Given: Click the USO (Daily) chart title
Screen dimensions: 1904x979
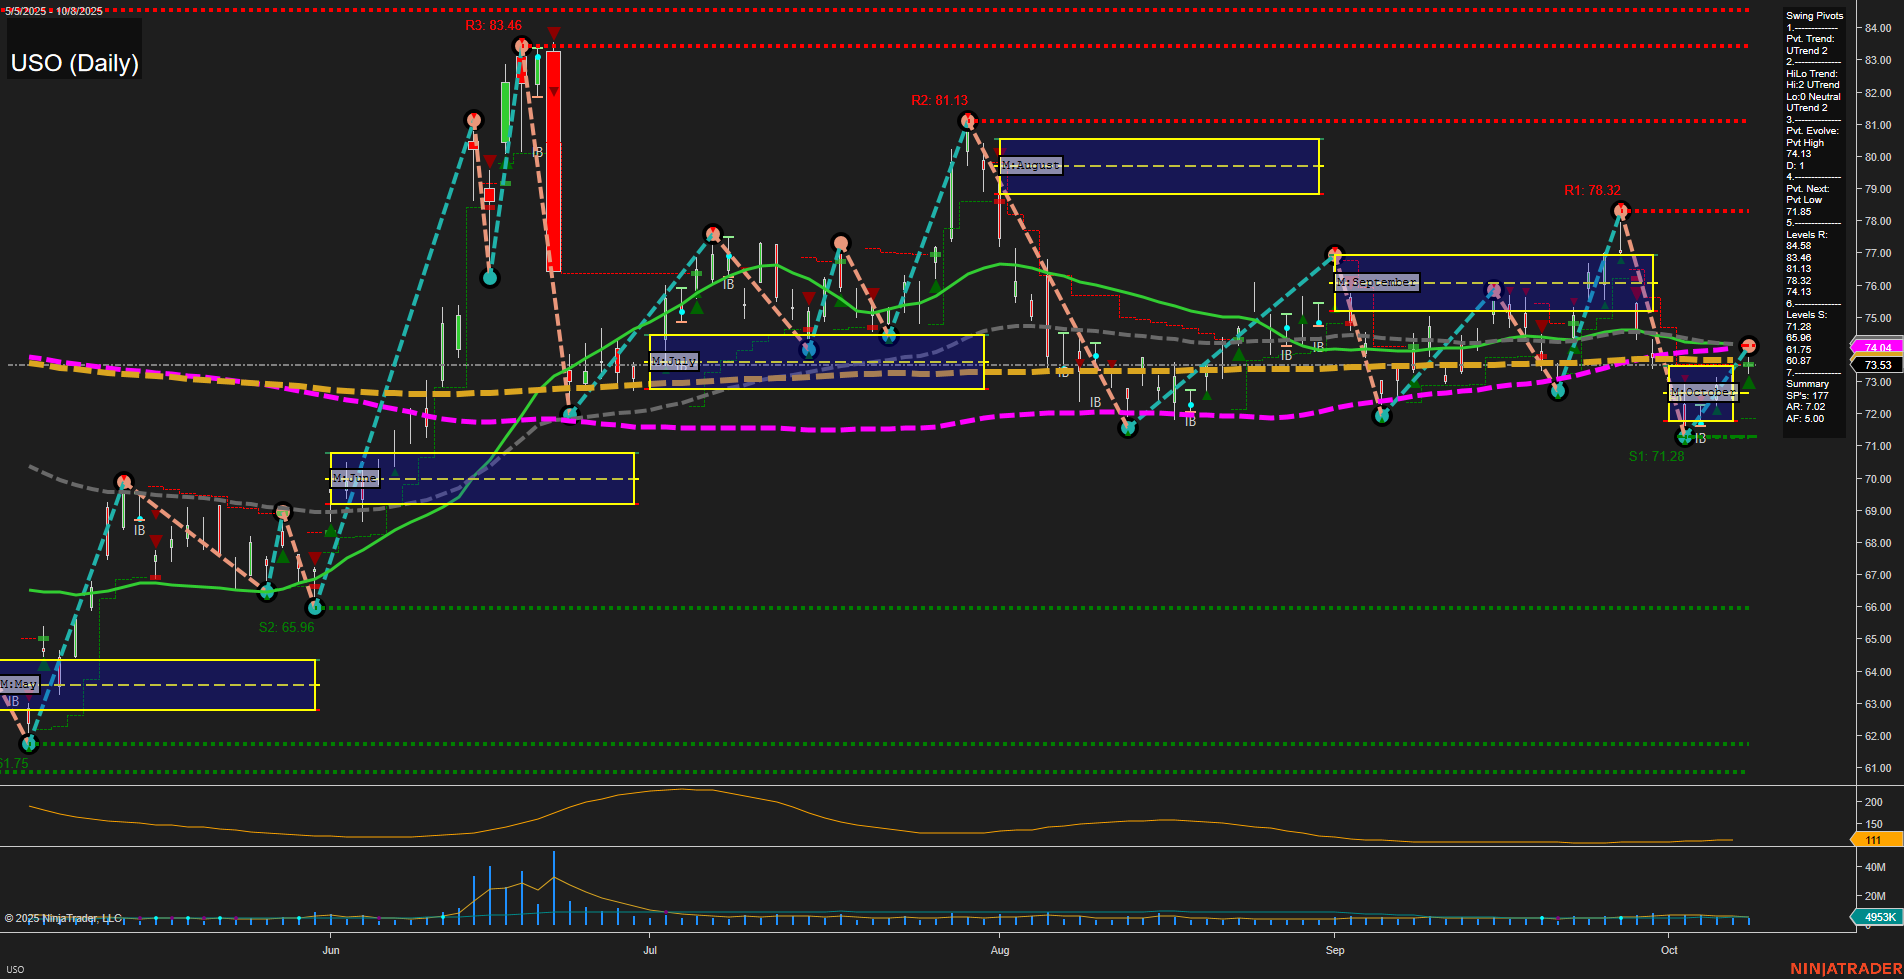Looking at the screenshot, I should pyautogui.click(x=73, y=63).
